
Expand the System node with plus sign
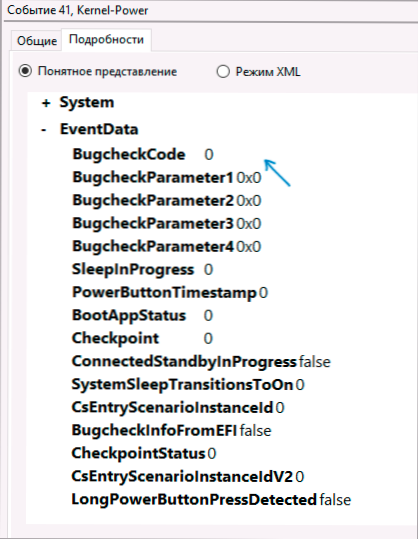click(46, 103)
